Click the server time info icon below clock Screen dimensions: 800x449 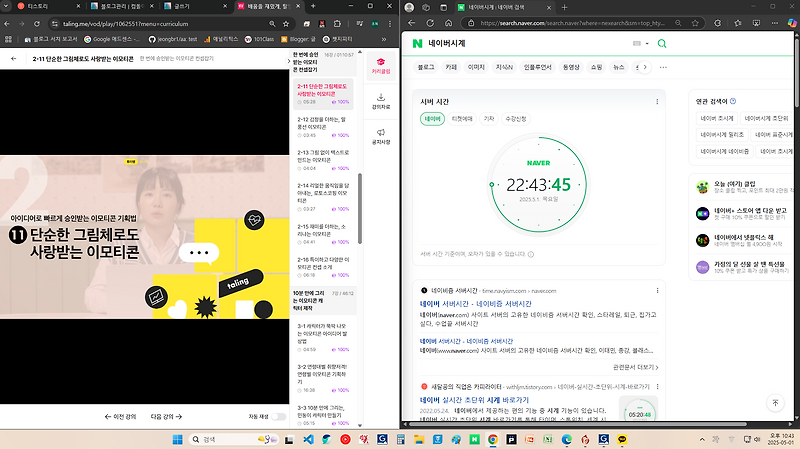(x=531, y=254)
